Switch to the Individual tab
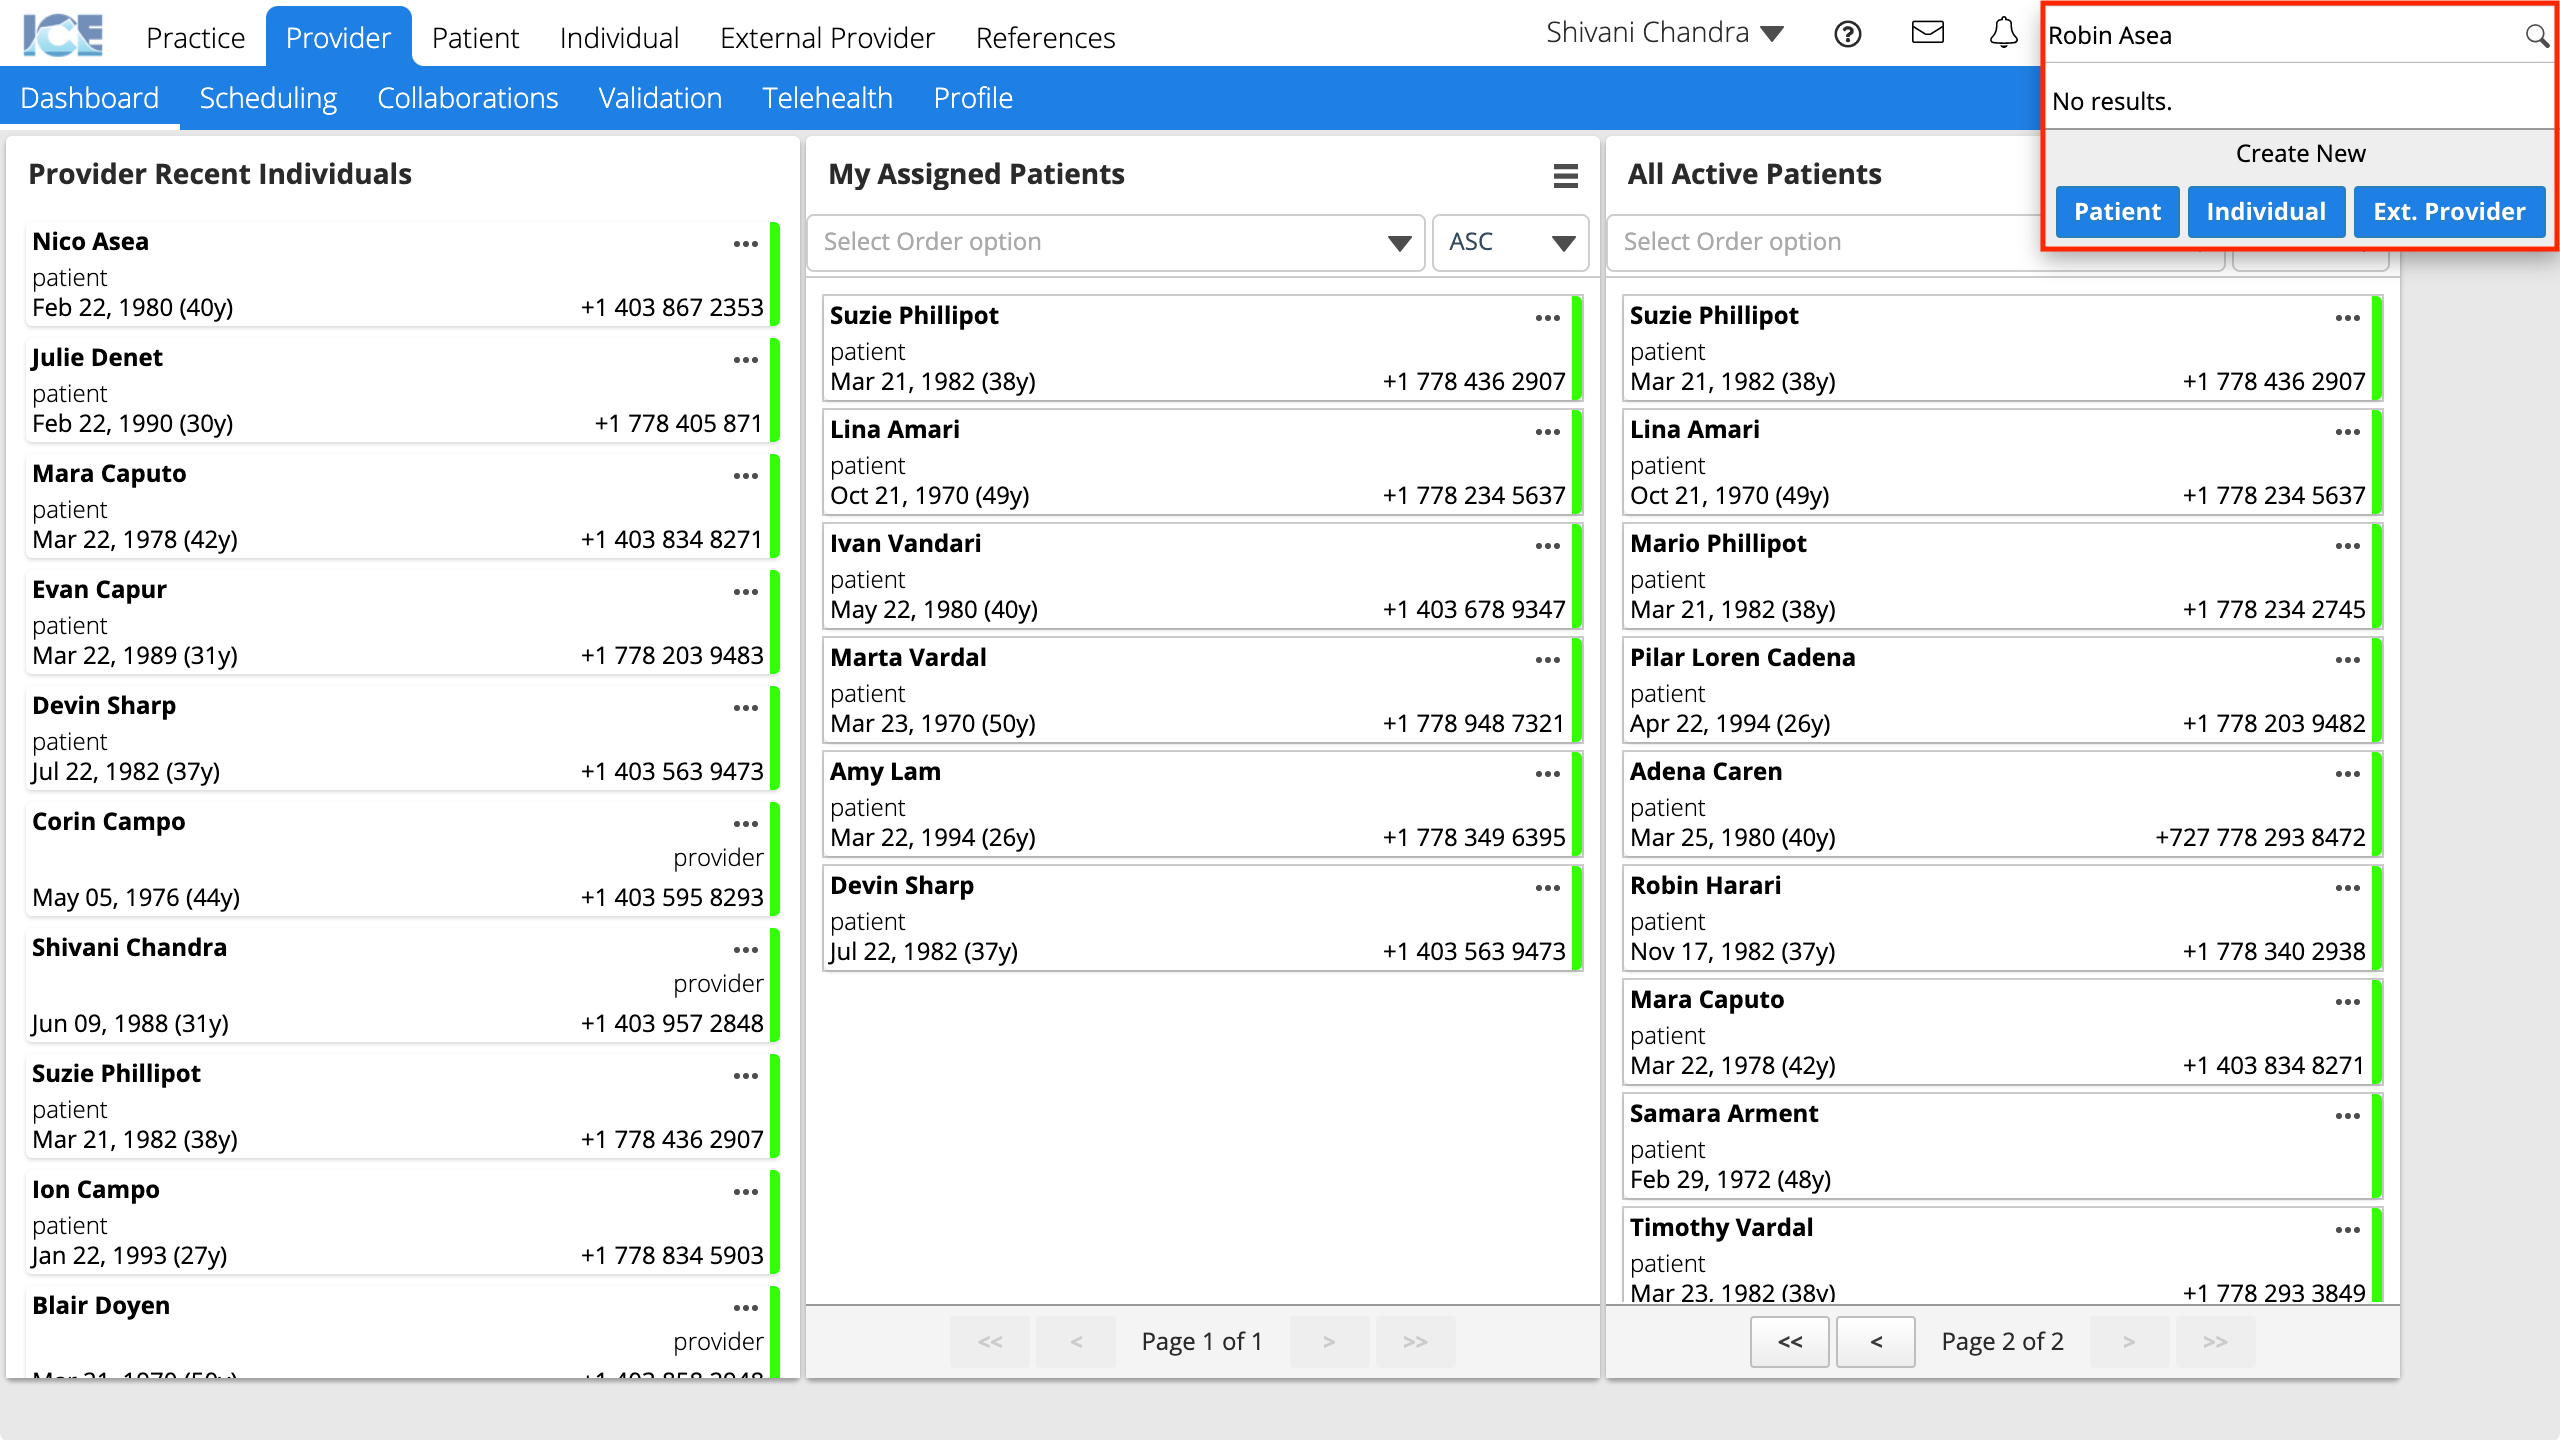 click(x=619, y=38)
